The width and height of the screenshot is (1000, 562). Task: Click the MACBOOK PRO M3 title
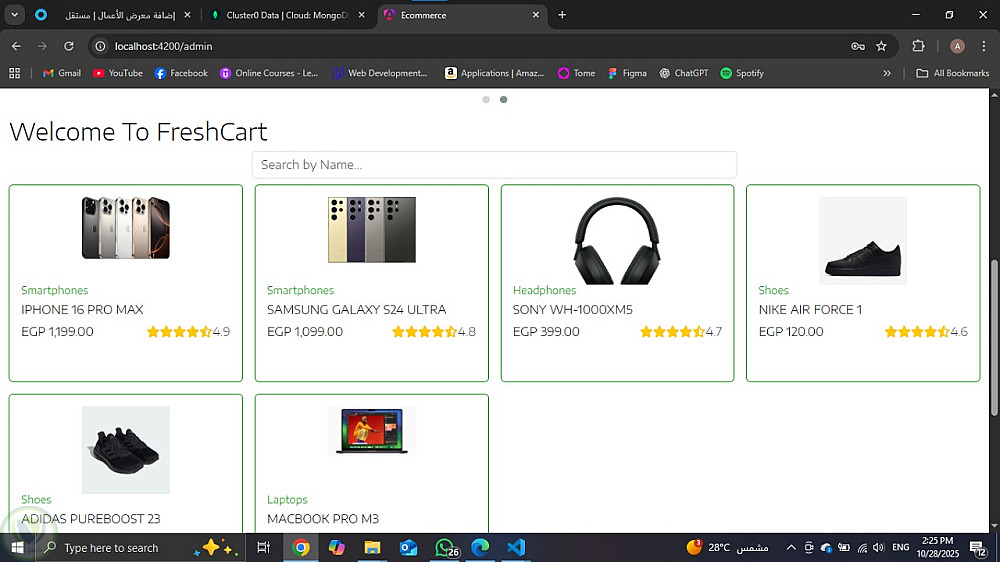tap(323, 519)
